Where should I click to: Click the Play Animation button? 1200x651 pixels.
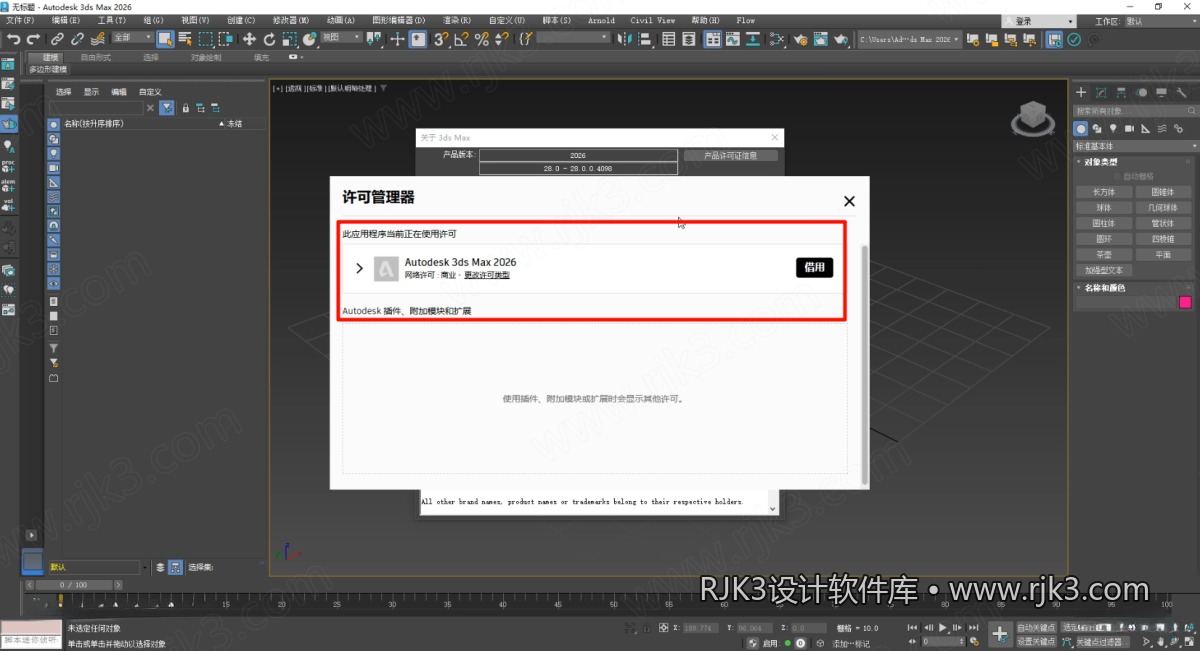[x=943, y=628]
